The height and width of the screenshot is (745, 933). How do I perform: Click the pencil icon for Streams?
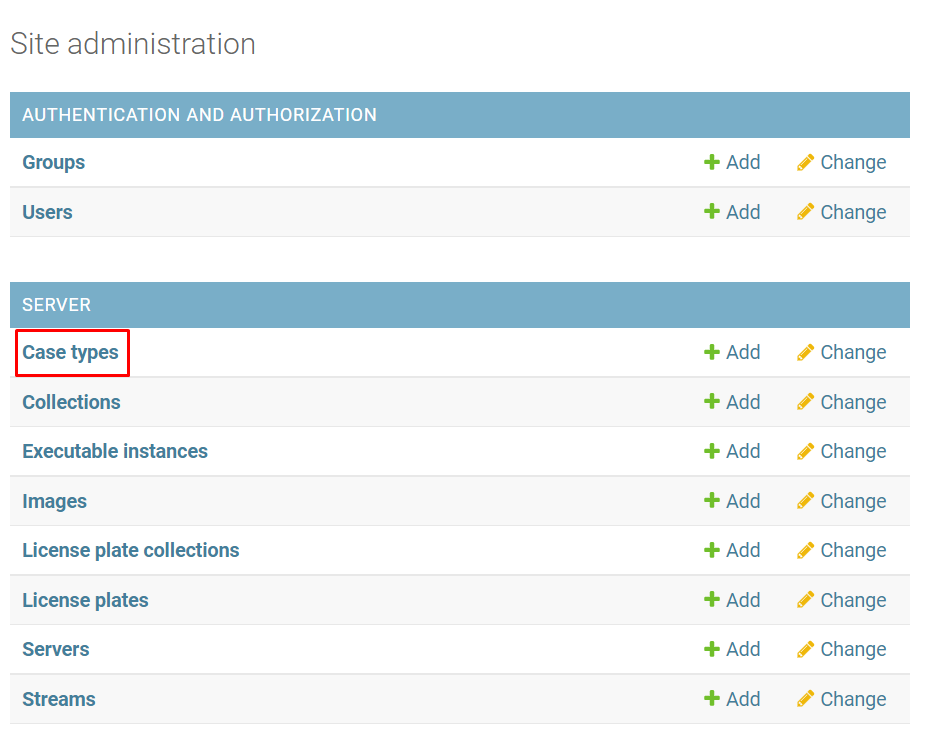pyautogui.click(x=805, y=699)
